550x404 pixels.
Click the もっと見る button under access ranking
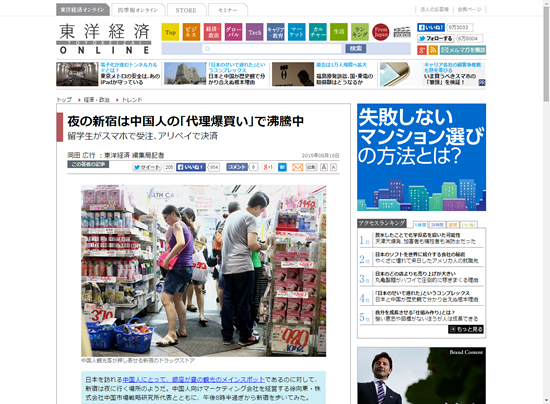pyautogui.click(x=466, y=329)
